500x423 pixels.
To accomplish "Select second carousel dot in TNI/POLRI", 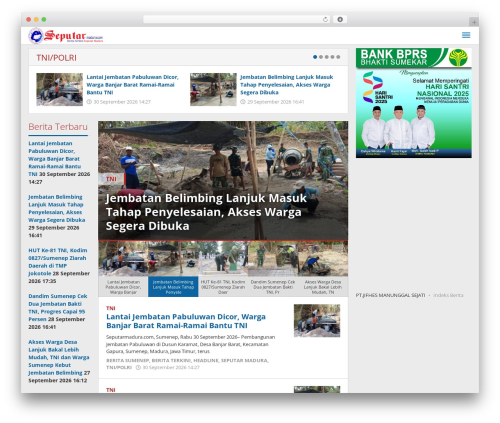I will tap(321, 57).
